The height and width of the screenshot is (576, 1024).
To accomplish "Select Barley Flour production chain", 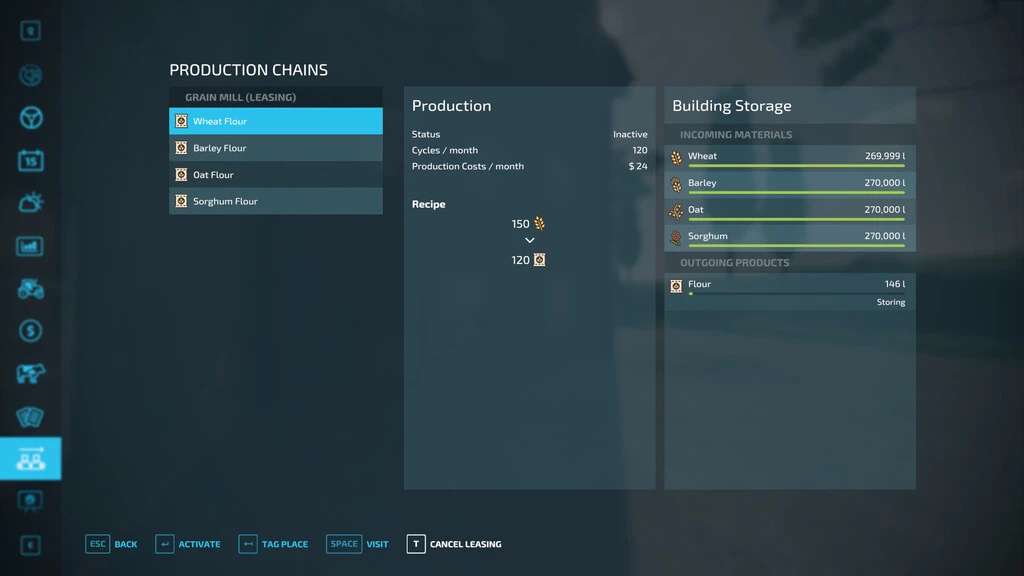I will coord(276,148).
